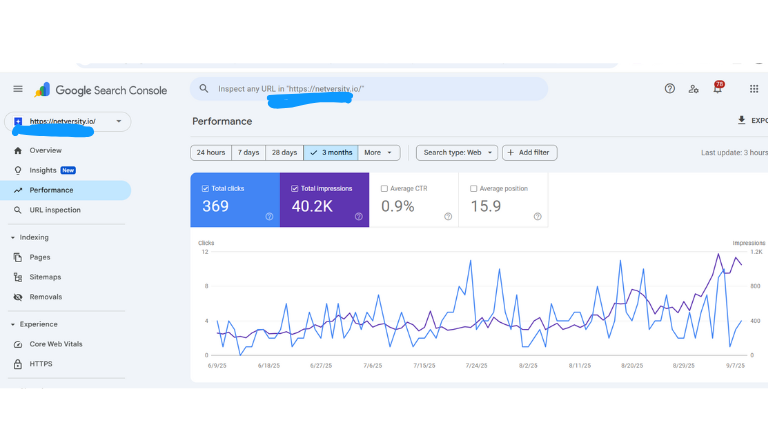Click the Export button
Viewport: 768px width, 432px height.
(753, 120)
